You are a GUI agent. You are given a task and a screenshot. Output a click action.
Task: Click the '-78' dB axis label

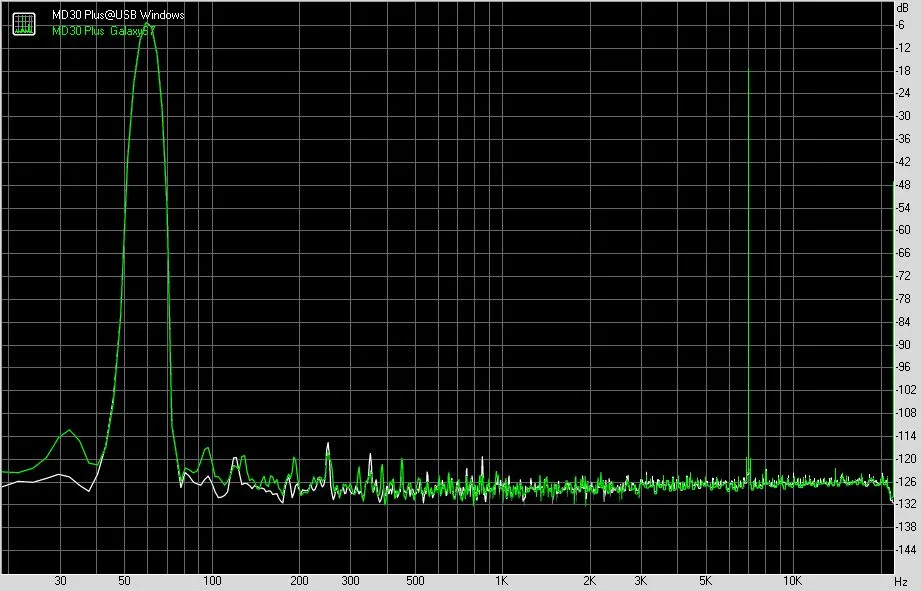(x=903, y=298)
